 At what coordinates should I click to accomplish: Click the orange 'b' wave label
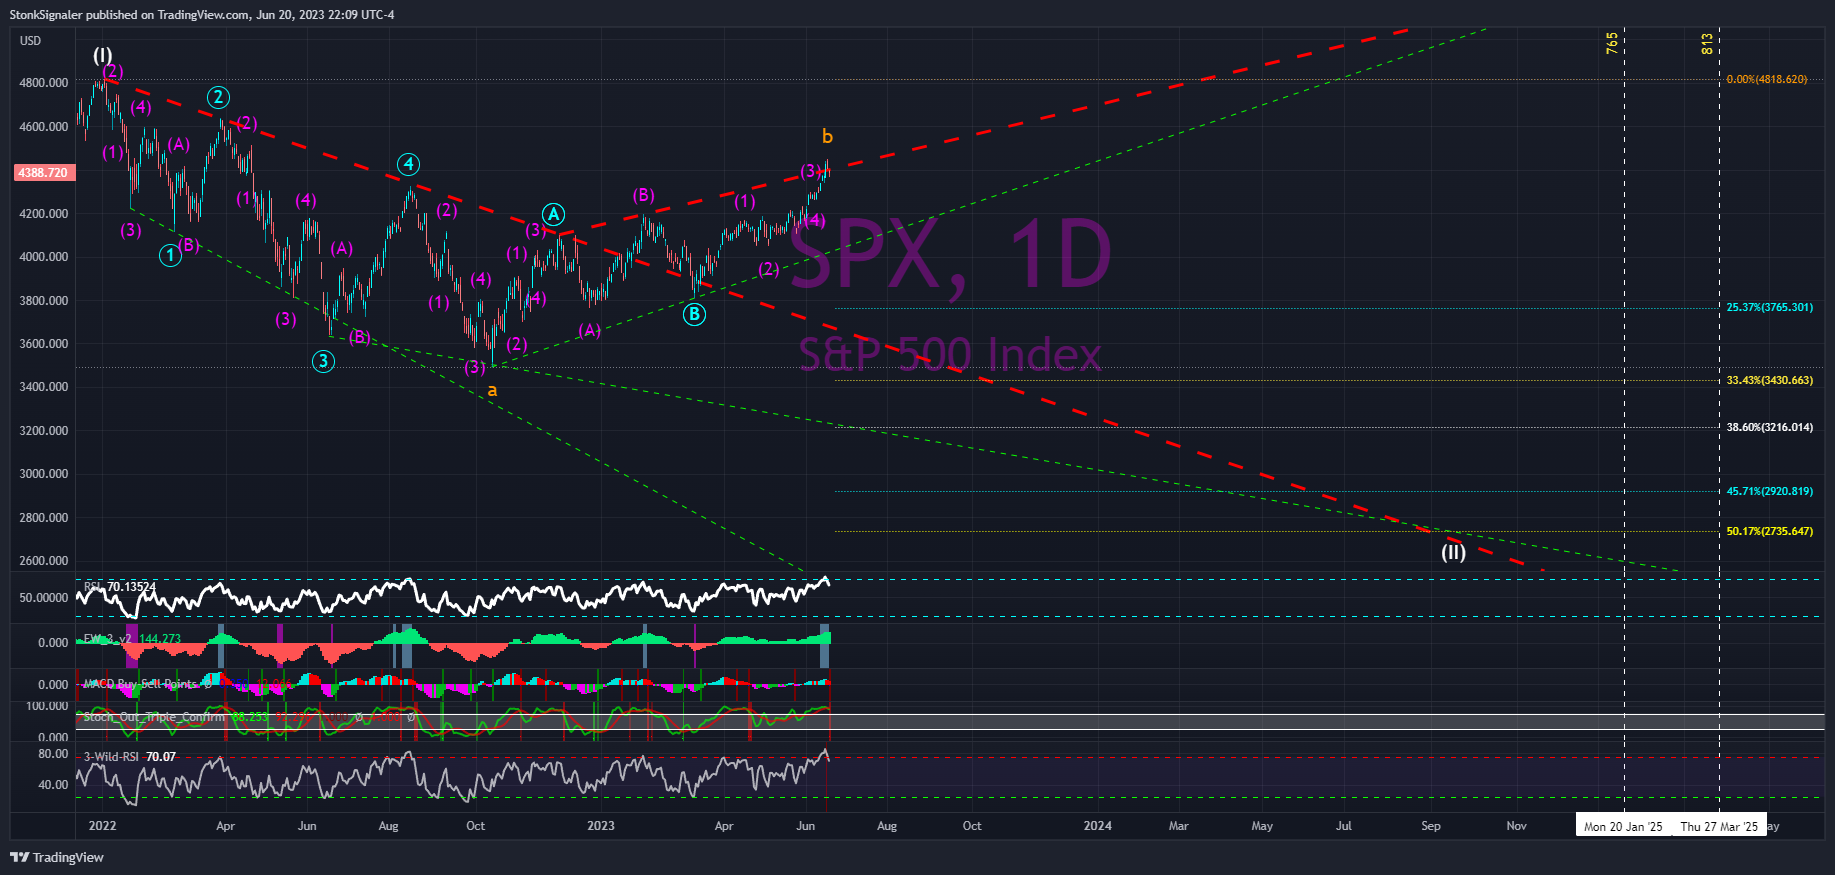827,136
